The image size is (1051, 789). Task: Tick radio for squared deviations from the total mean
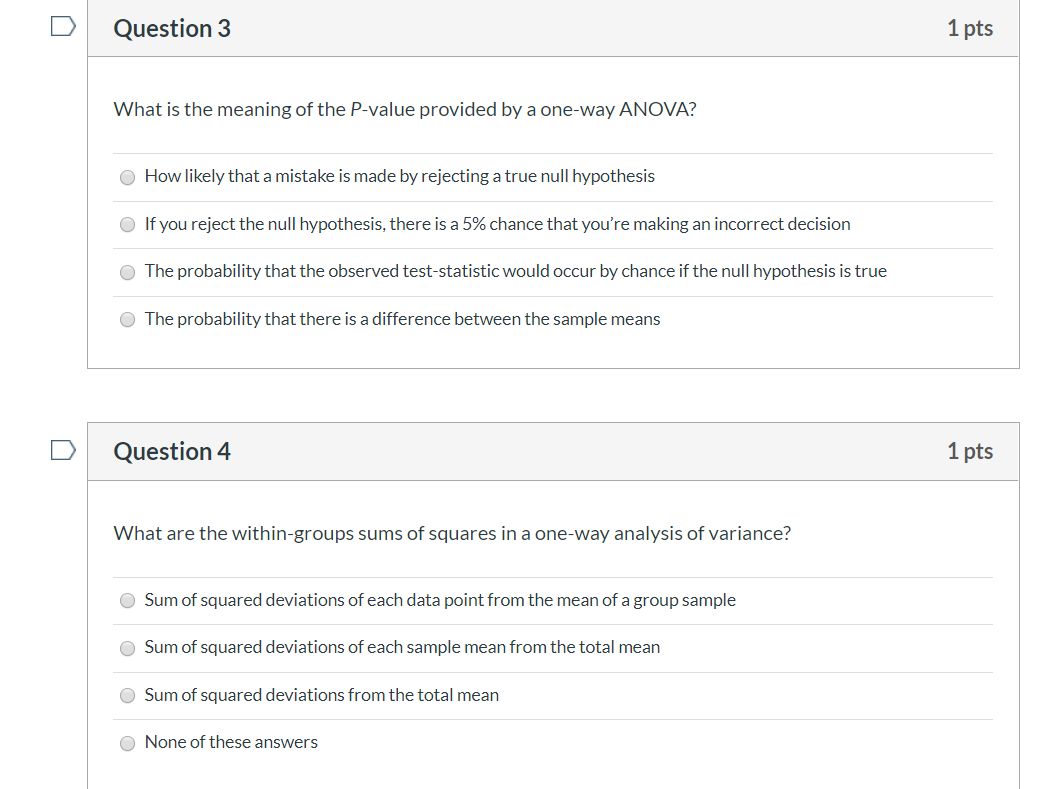(x=127, y=696)
